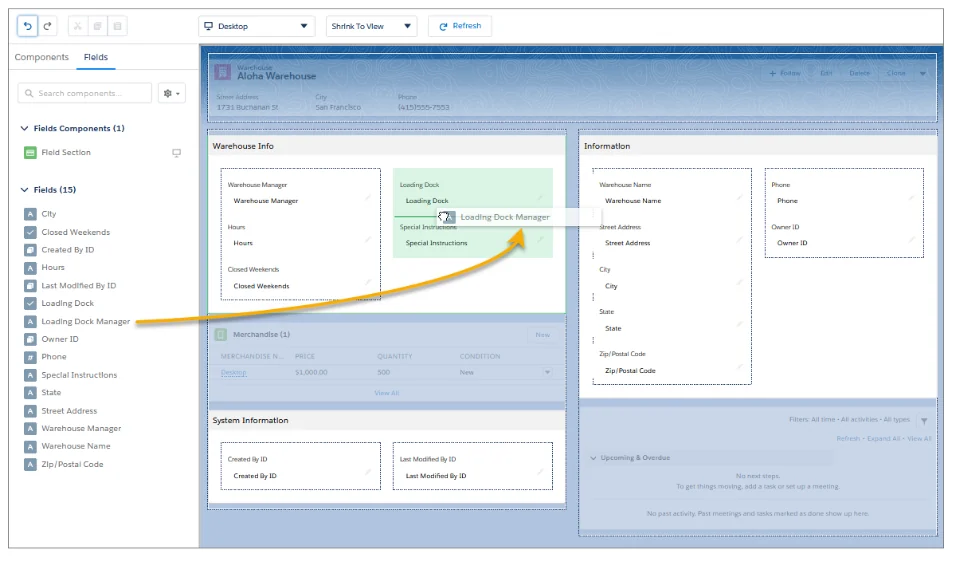Click the Paste icon in toolbar
954x562 pixels.
click(117, 26)
